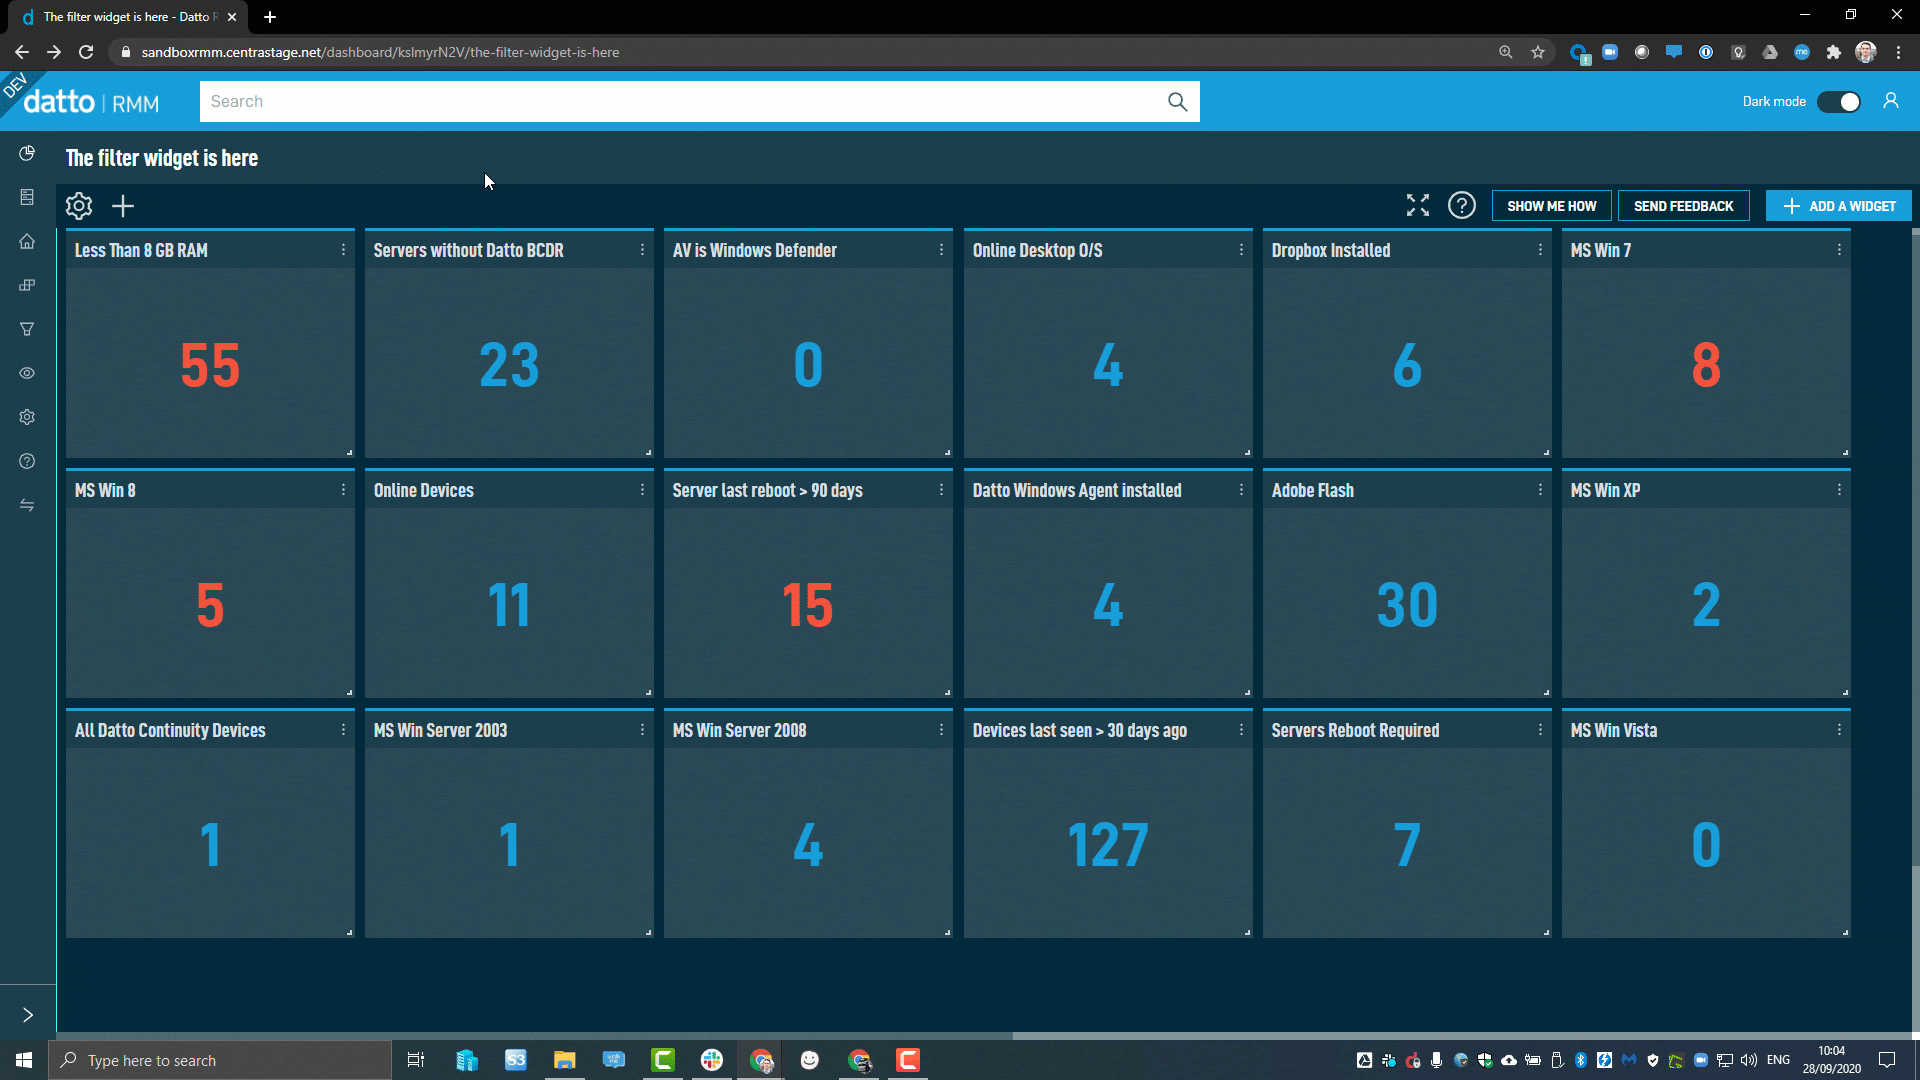Open the document list sidebar icon
This screenshot has height=1080, width=1920.
pos(27,197)
